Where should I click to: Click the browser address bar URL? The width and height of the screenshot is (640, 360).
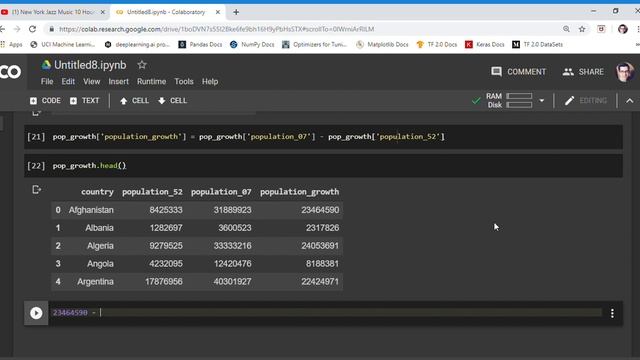click(216, 29)
